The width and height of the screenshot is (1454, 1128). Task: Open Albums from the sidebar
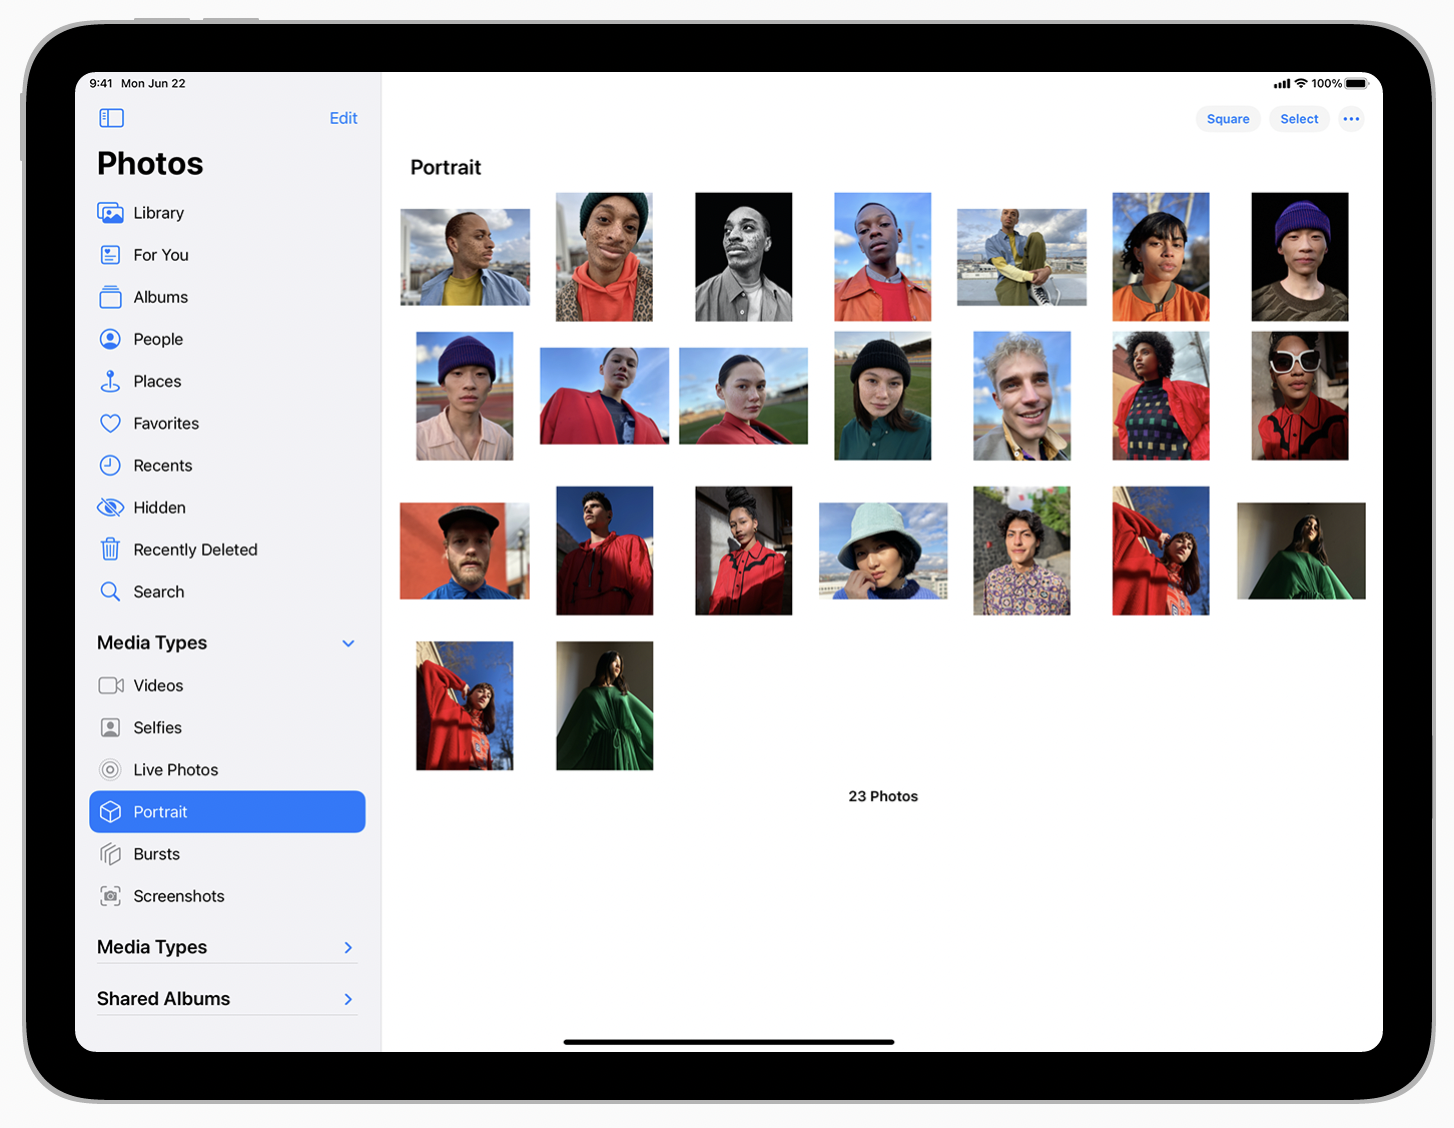pyautogui.click(x=227, y=297)
